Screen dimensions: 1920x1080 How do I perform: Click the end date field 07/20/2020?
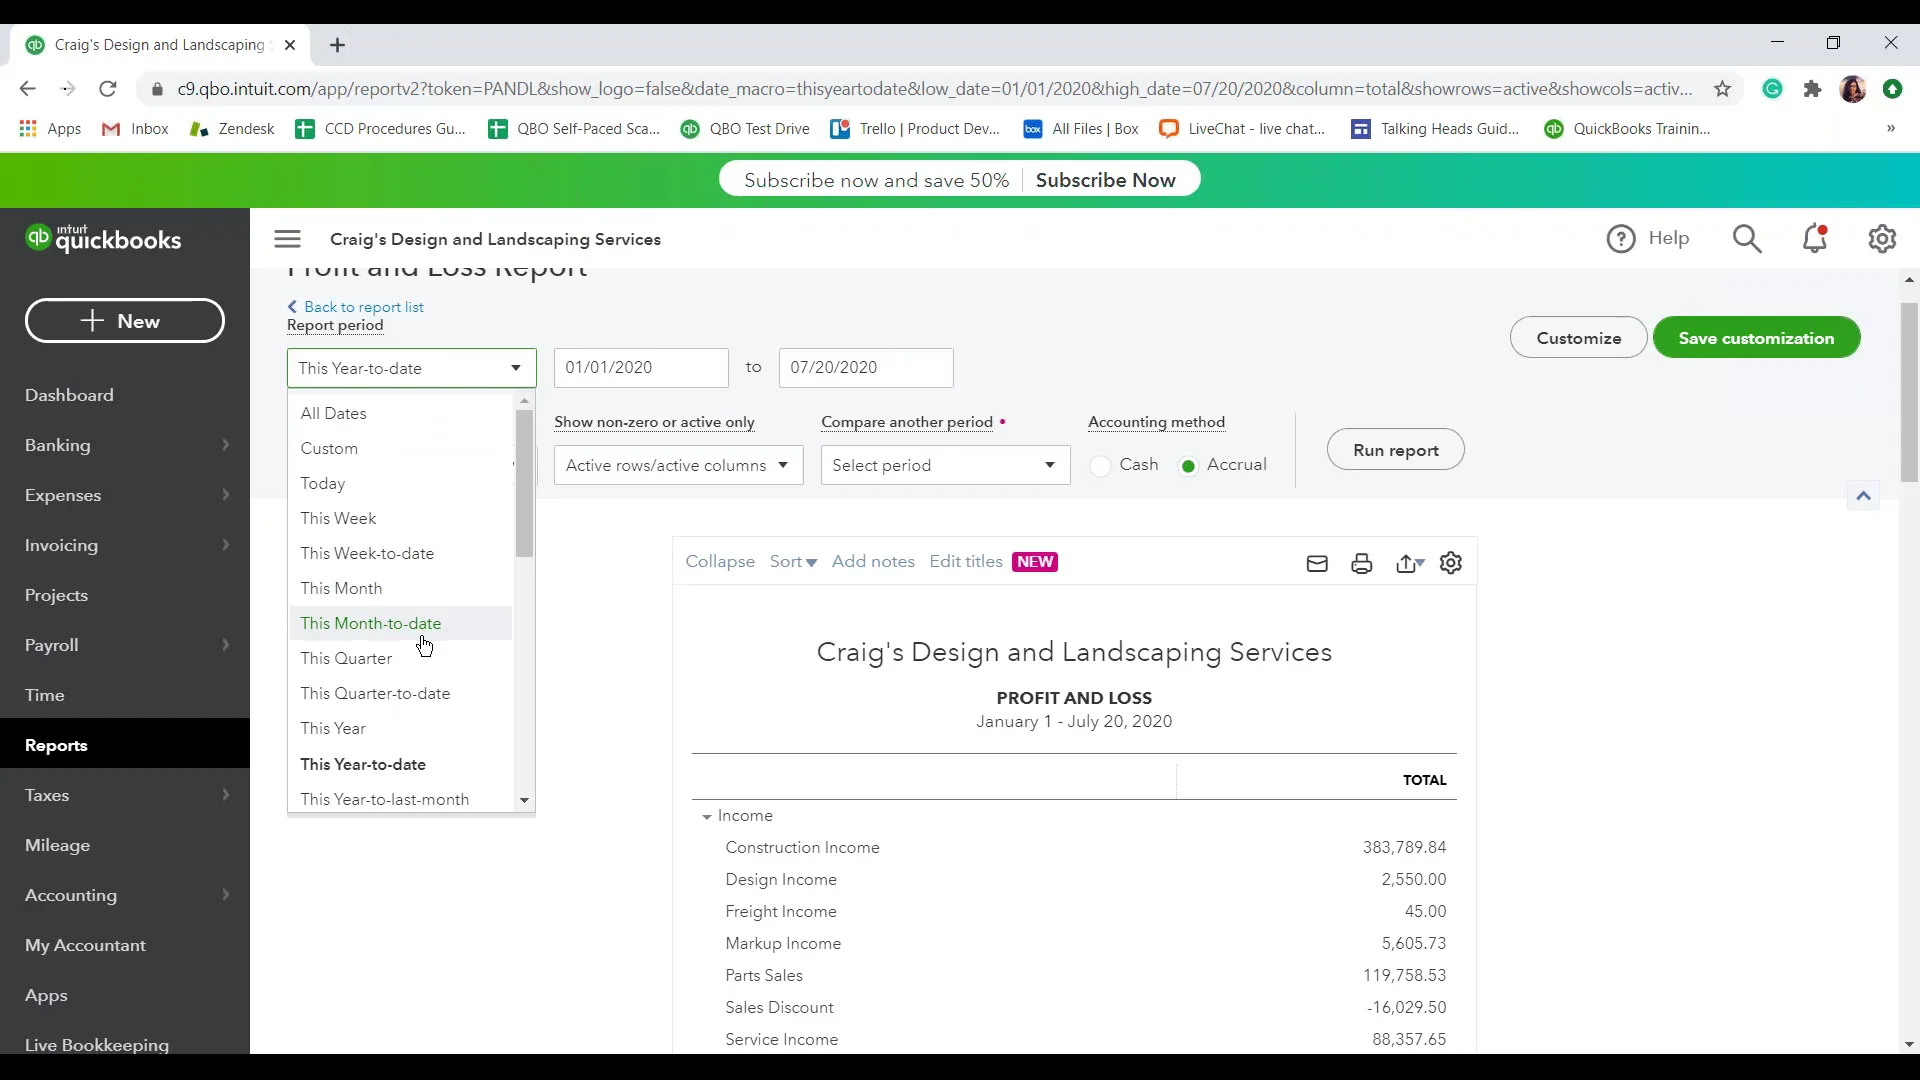pos(866,368)
